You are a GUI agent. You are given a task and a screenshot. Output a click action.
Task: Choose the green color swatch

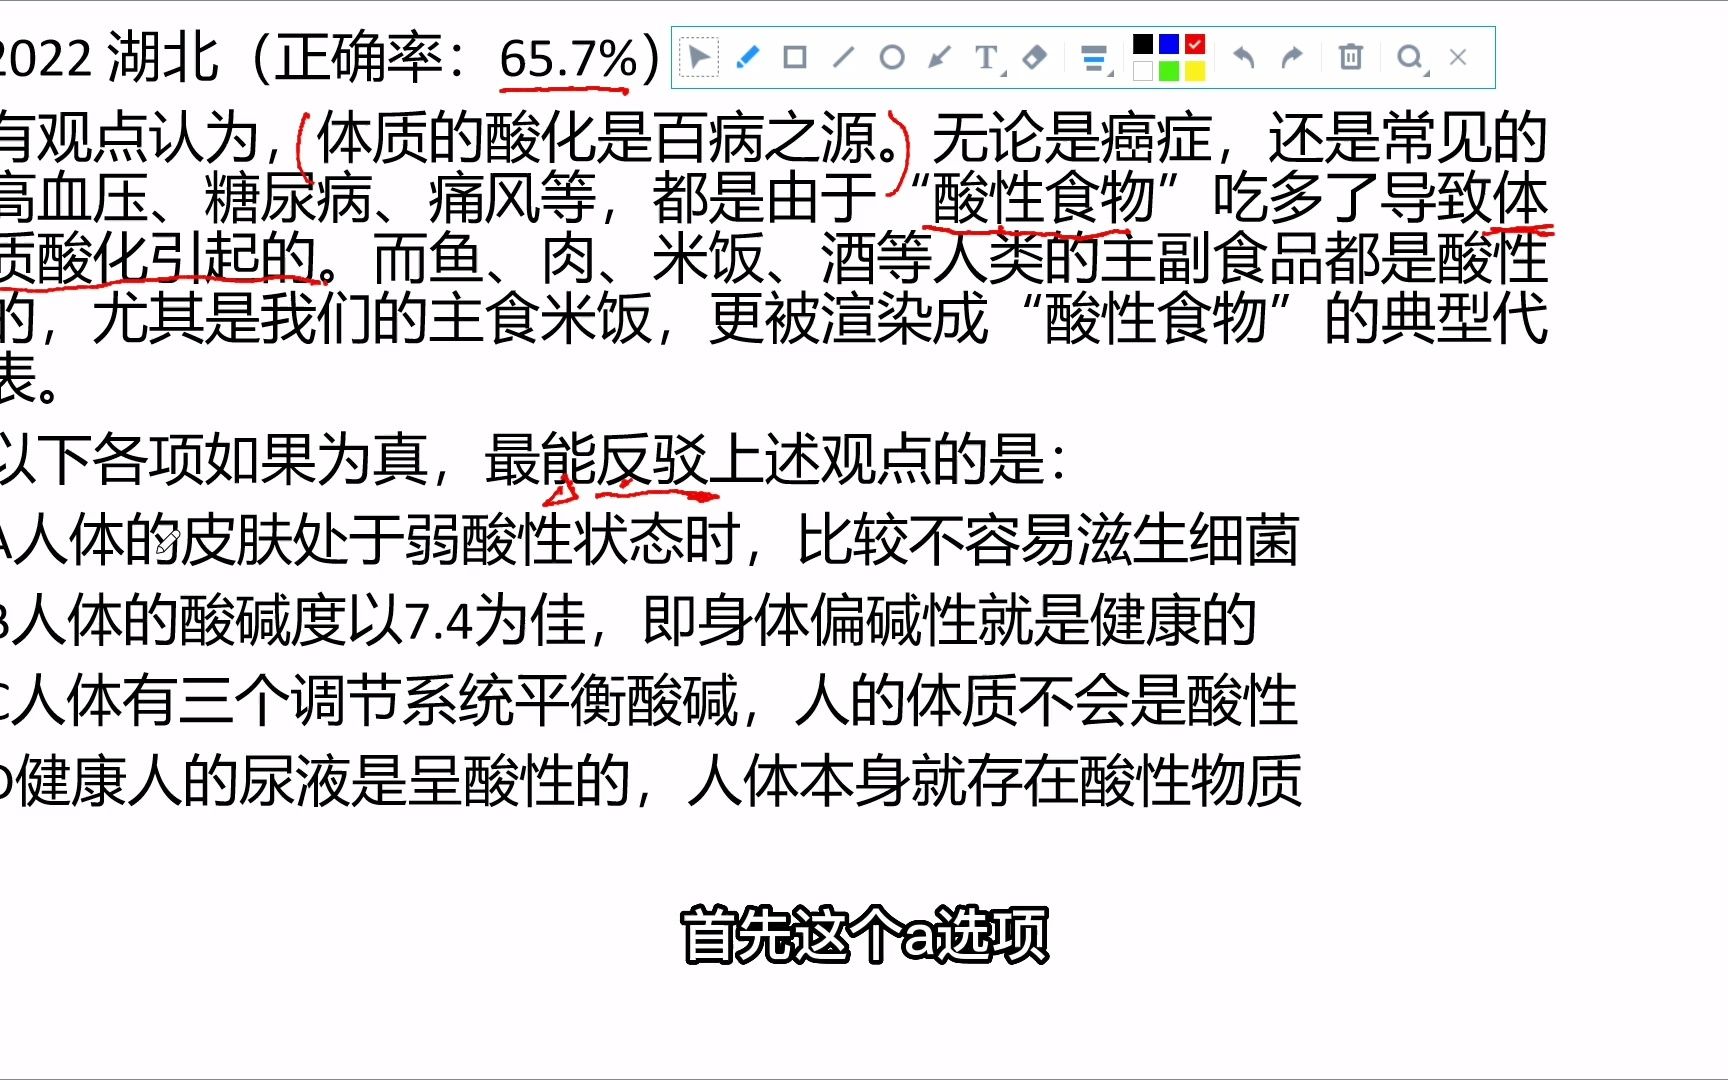click(1169, 71)
